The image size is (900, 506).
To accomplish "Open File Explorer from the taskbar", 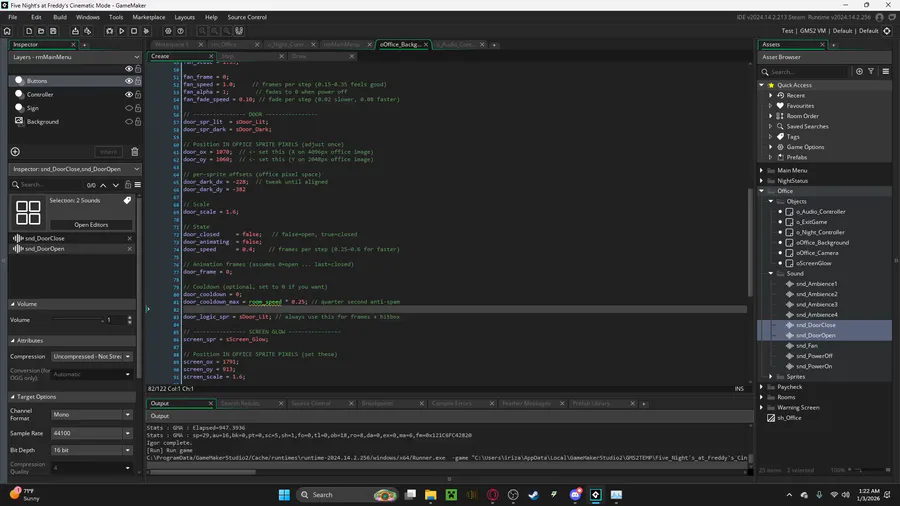I will point(430,495).
